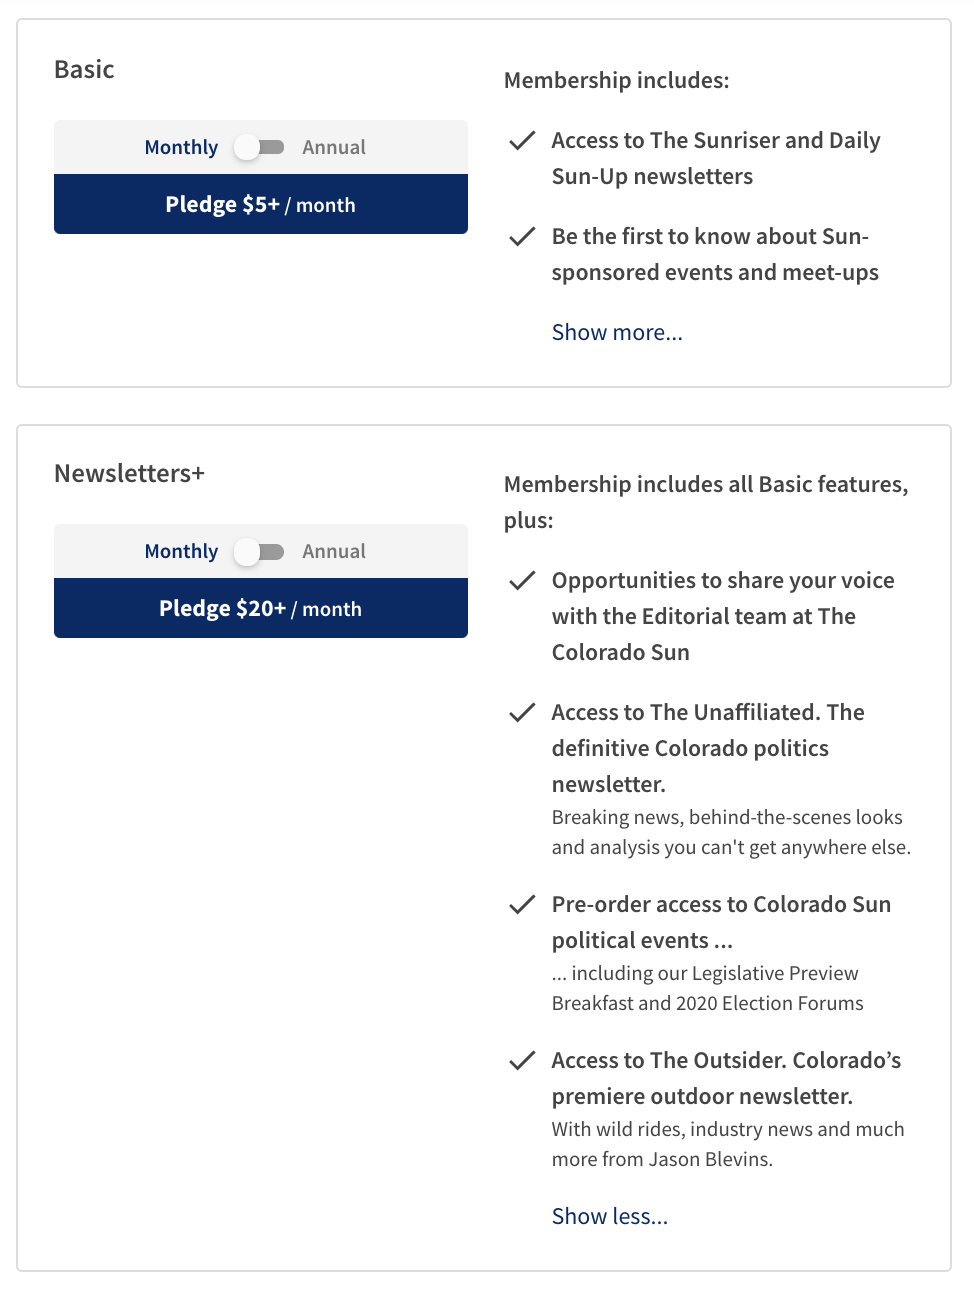Pledge $5+ per month
The width and height of the screenshot is (974, 1290).
pos(261,204)
